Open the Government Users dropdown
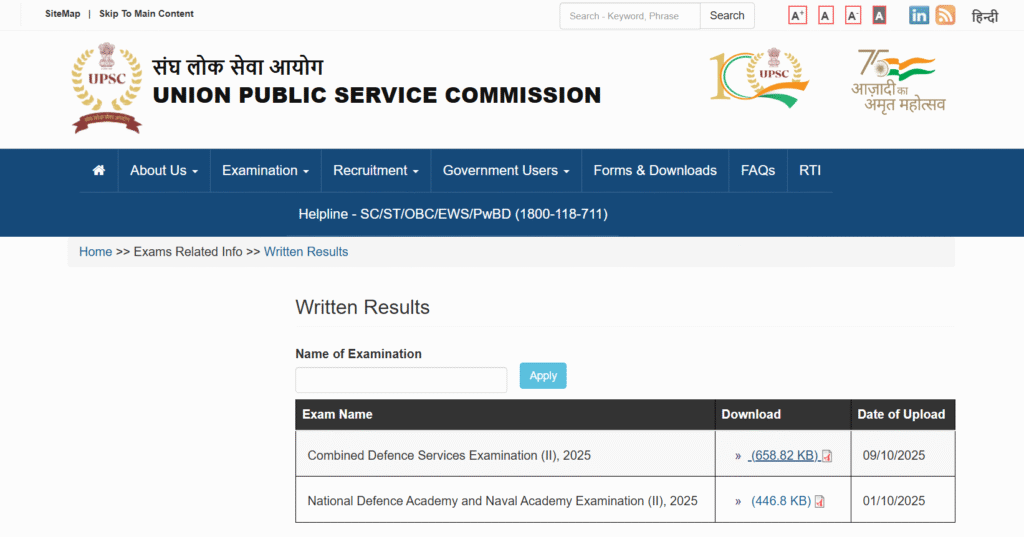The width and height of the screenshot is (1024, 537). coord(505,171)
